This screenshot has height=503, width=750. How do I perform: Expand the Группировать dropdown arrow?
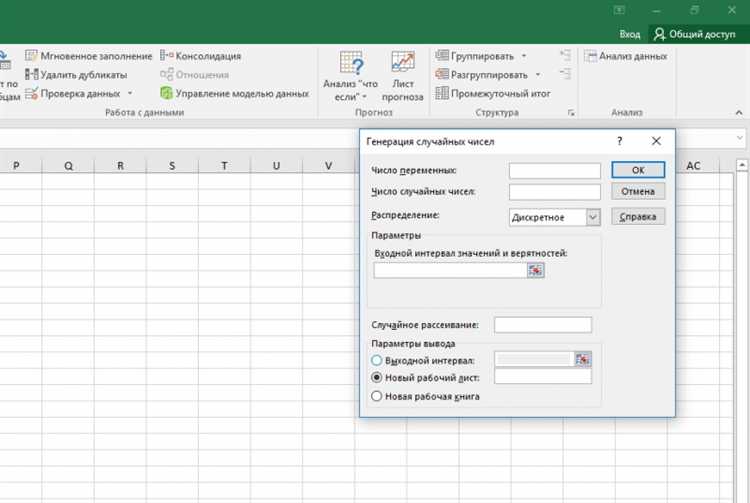[524, 56]
